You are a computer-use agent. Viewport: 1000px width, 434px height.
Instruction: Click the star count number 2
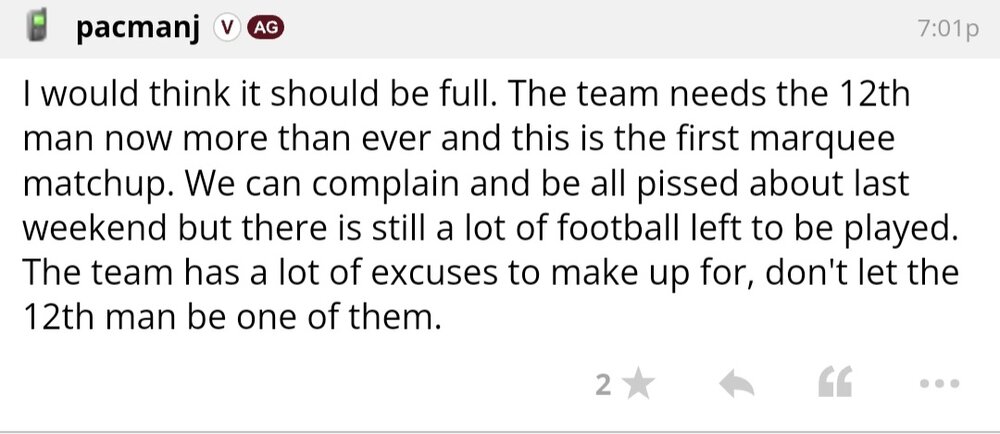(x=602, y=384)
